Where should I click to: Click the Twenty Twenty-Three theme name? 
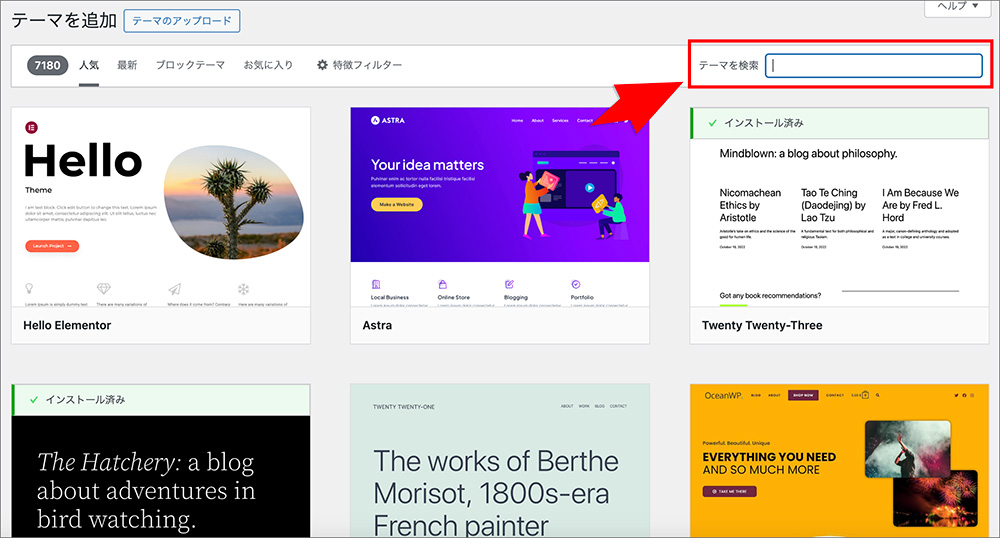coord(762,325)
